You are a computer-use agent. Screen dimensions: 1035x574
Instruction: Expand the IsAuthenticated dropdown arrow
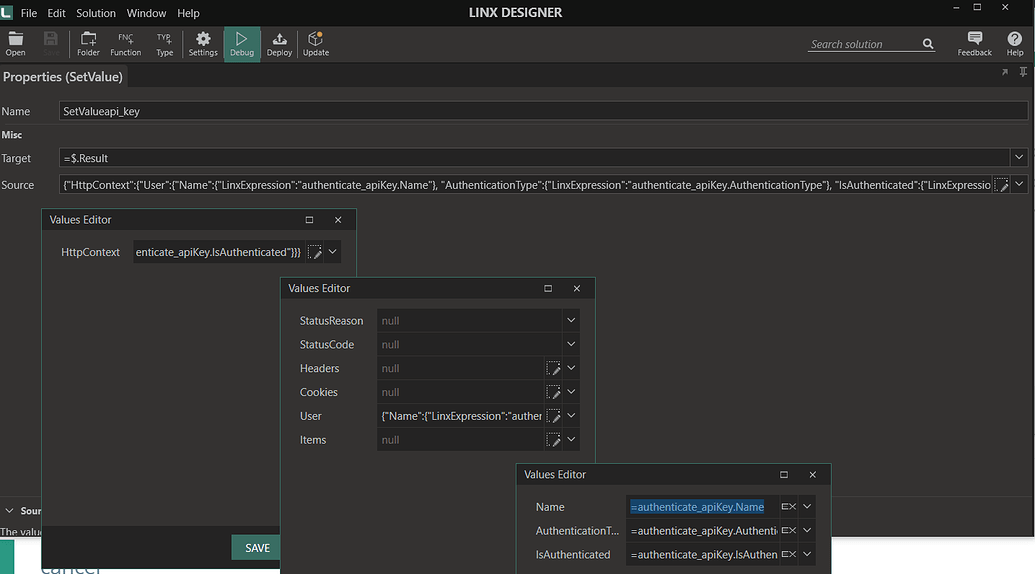pos(807,554)
